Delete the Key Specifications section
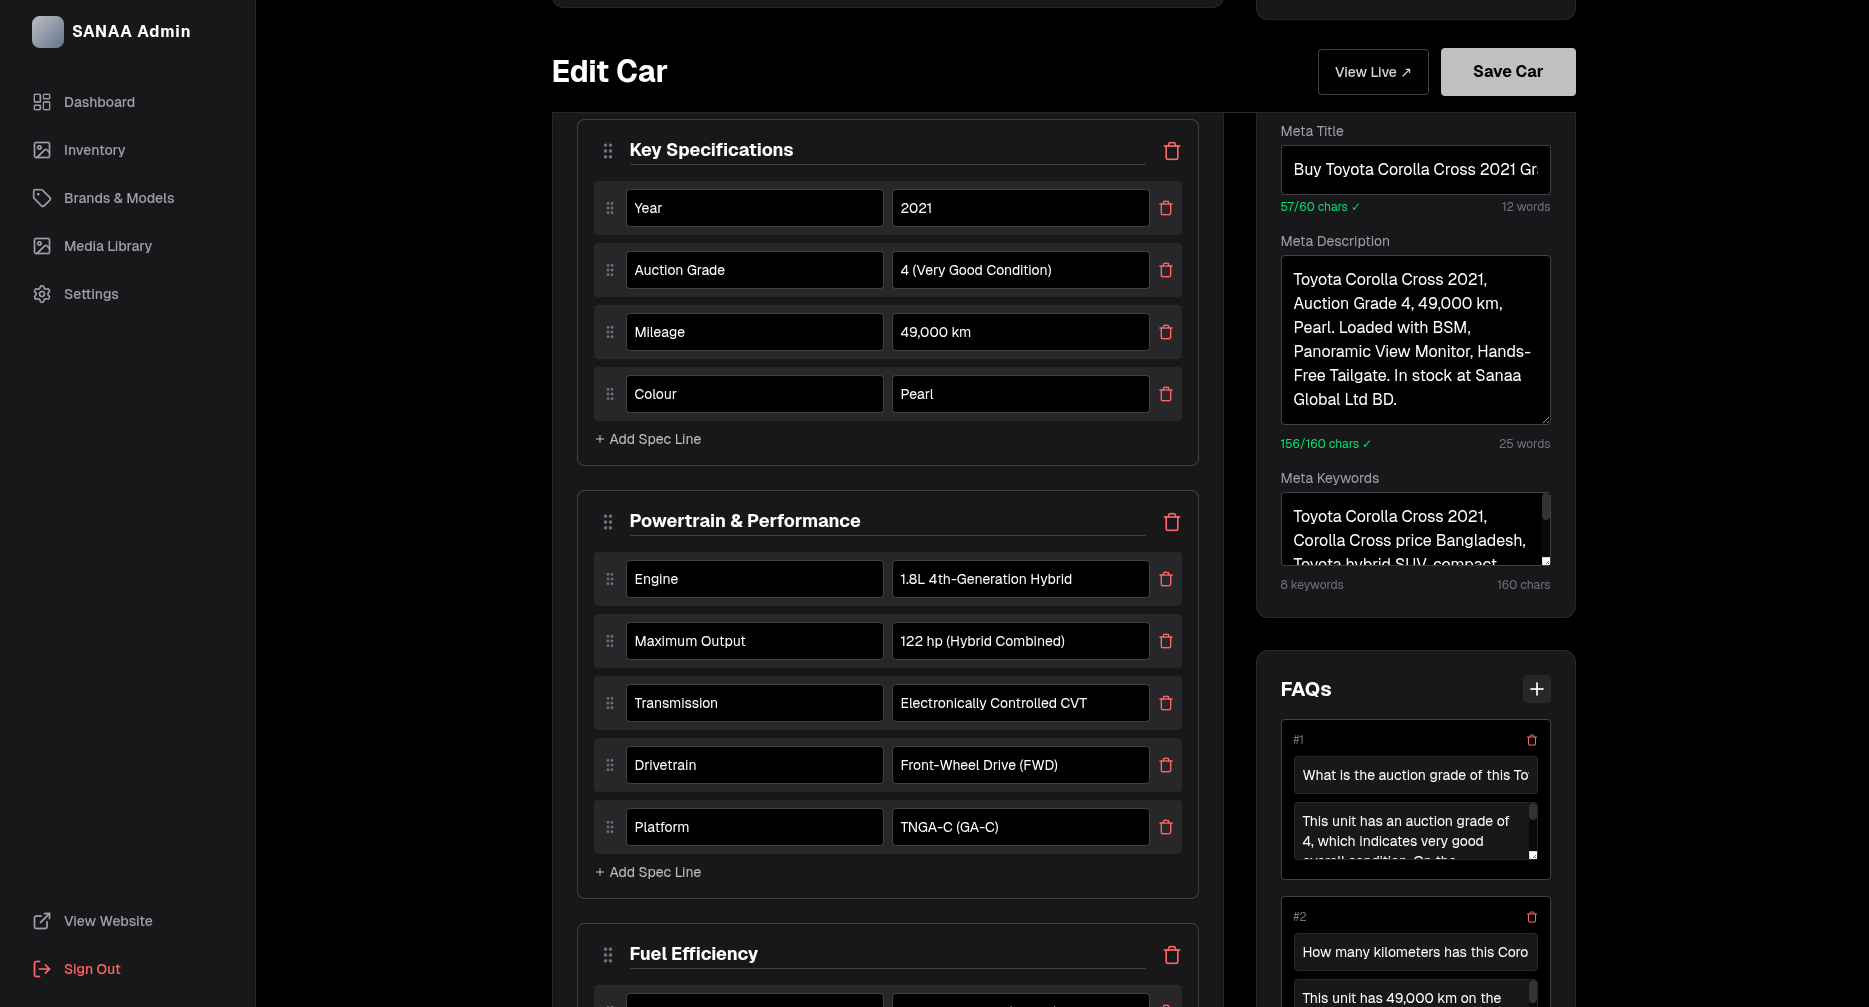Image resolution: width=1869 pixels, height=1007 pixels. tap(1172, 151)
